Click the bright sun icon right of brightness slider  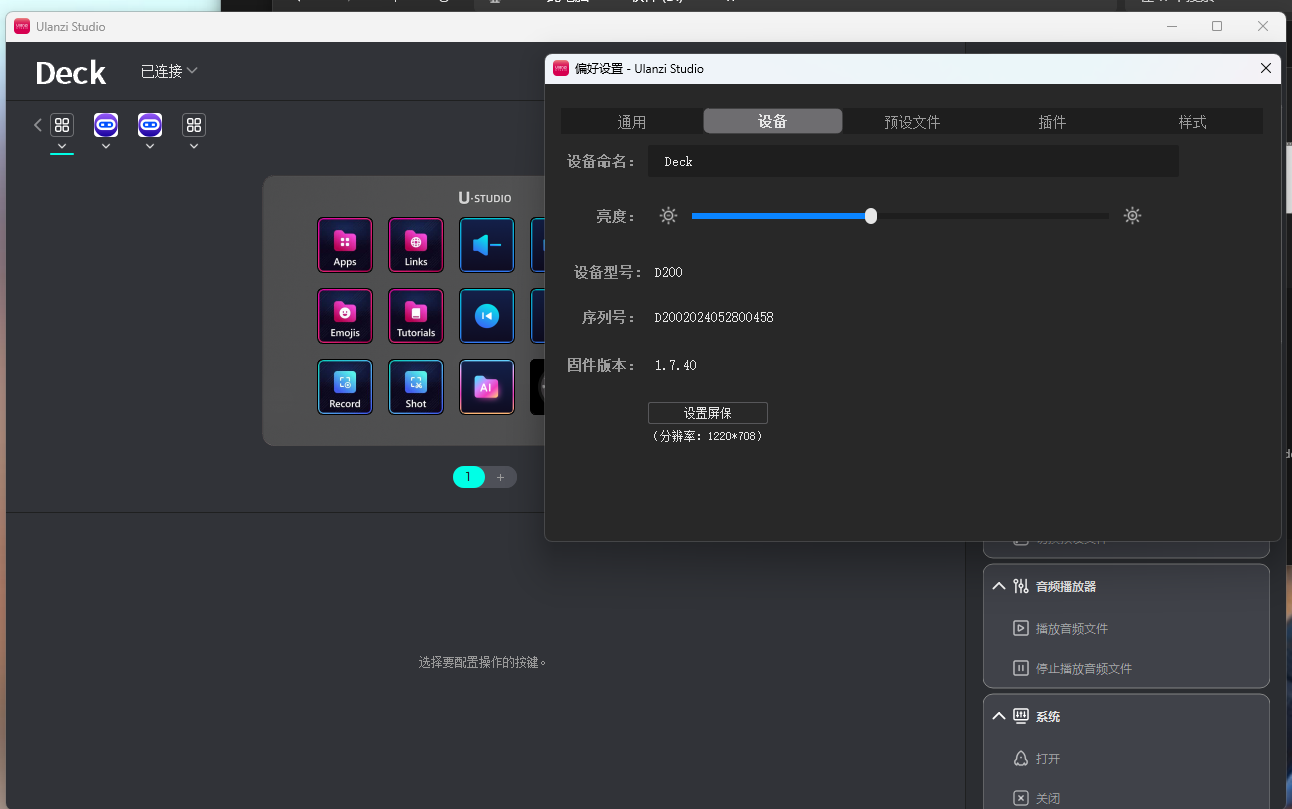[x=1132, y=215]
